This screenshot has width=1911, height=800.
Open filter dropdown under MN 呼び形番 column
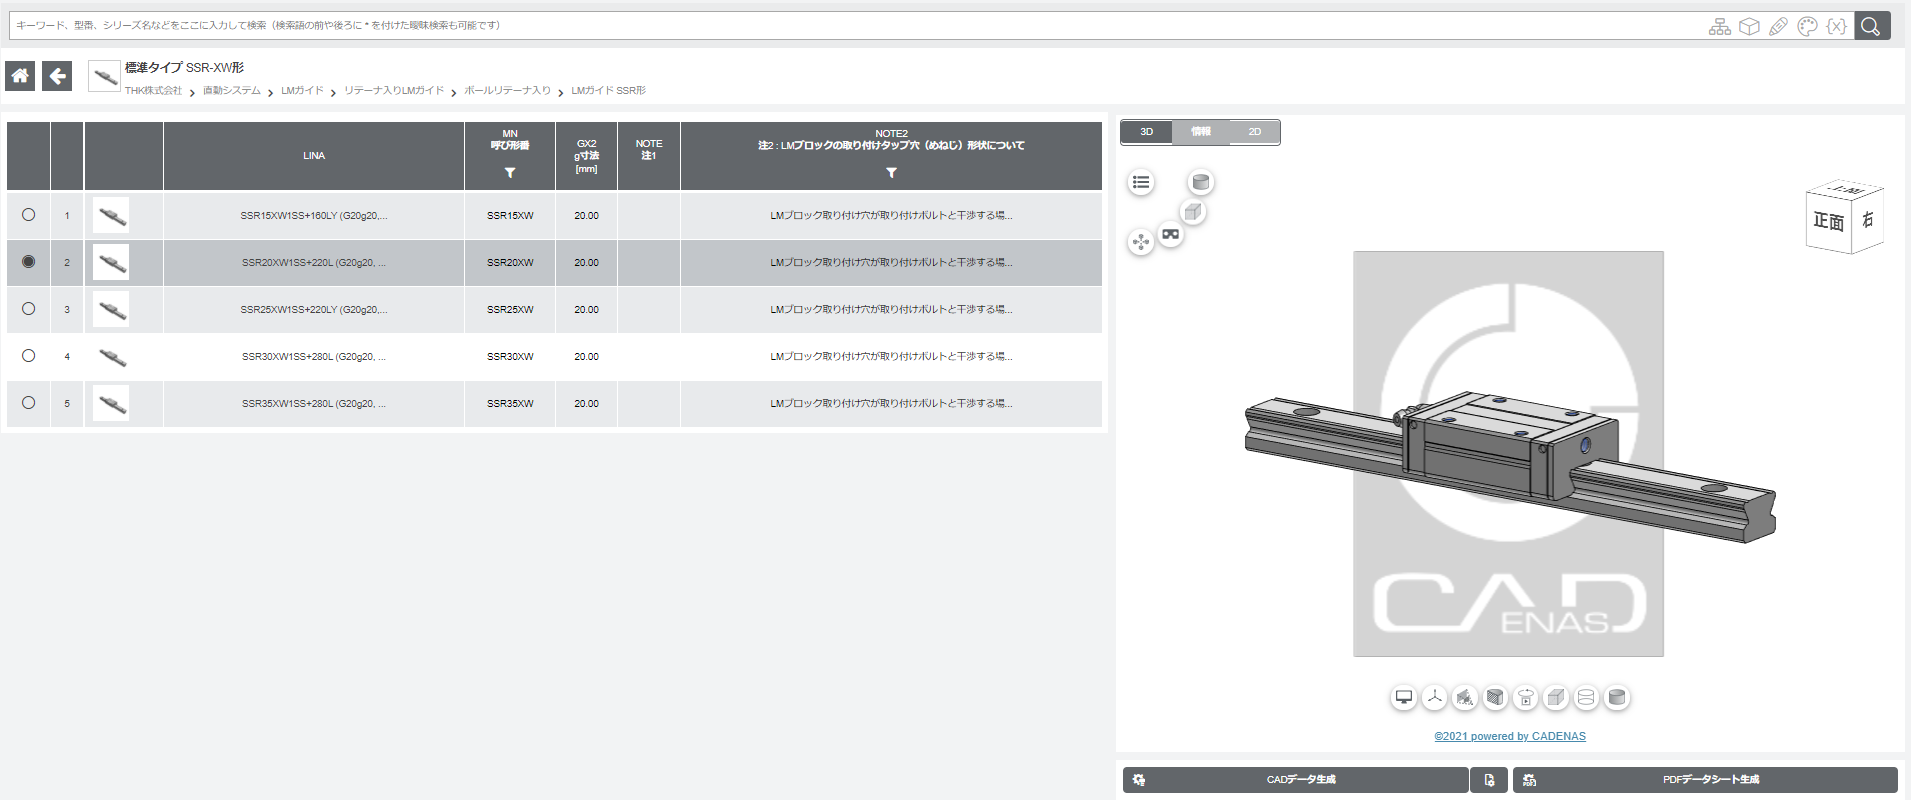coord(510,173)
